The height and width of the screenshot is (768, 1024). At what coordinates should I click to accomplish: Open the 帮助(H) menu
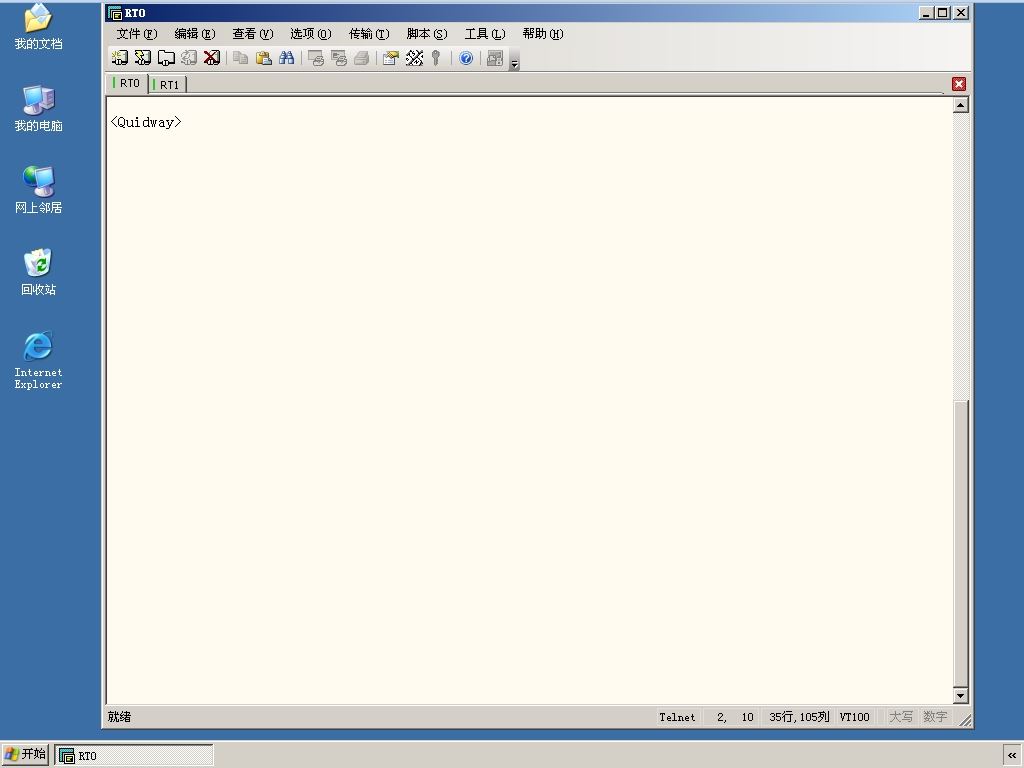pos(543,34)
